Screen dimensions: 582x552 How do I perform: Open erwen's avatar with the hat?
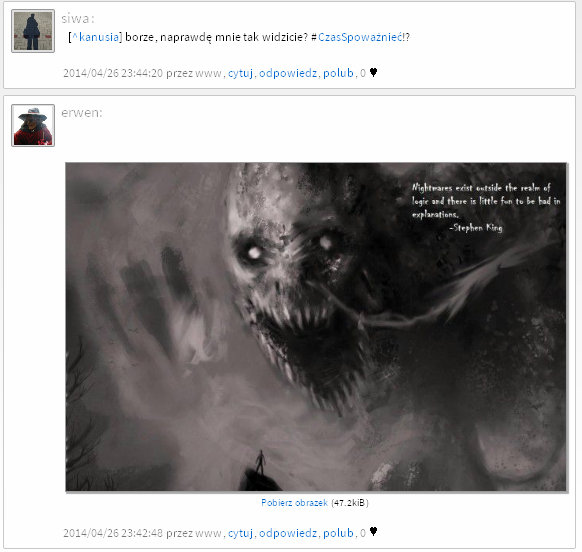click(33, 125)
